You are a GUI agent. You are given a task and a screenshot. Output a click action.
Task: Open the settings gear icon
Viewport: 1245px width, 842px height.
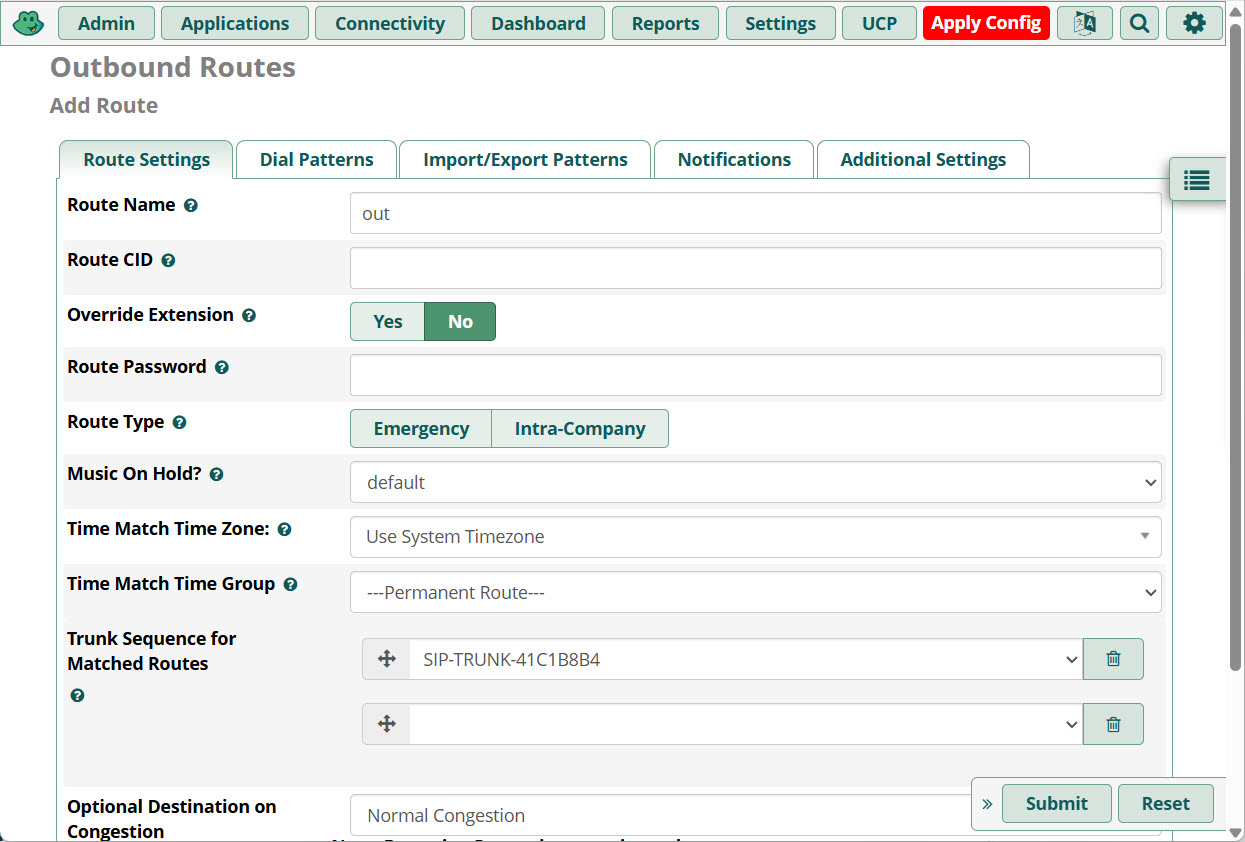point(1194,23)
